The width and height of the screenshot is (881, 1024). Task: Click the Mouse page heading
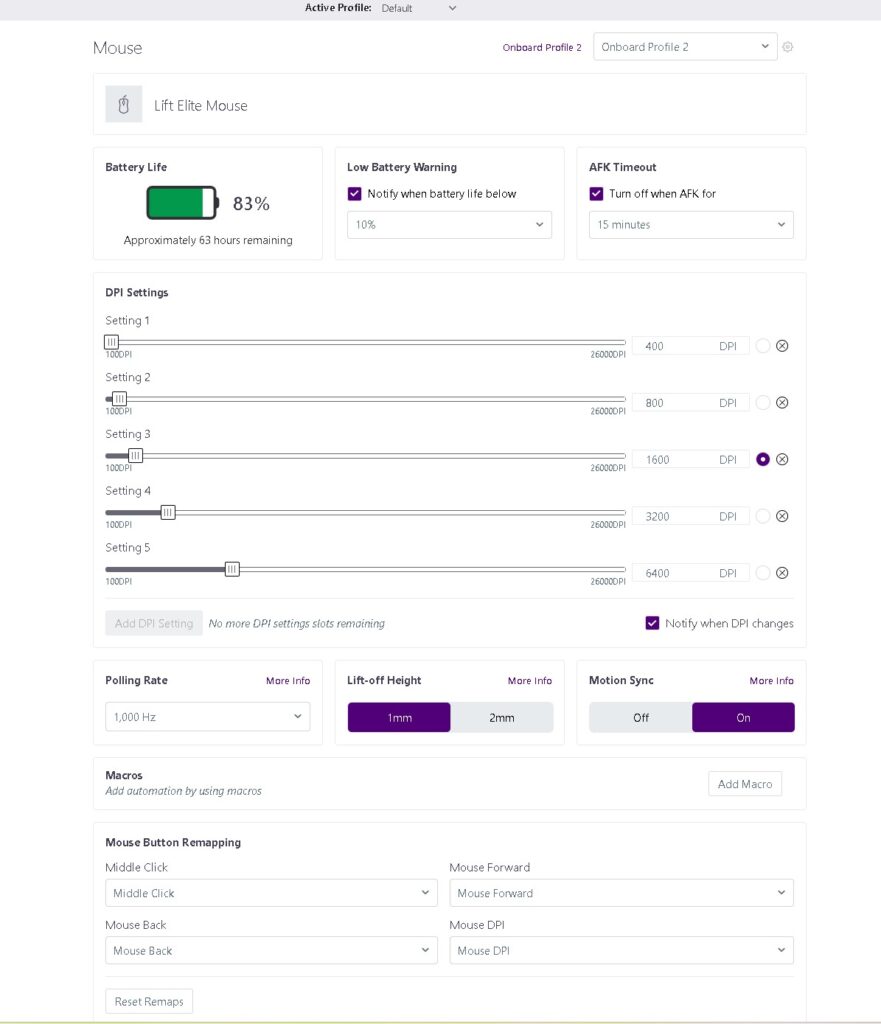(118, 48)
